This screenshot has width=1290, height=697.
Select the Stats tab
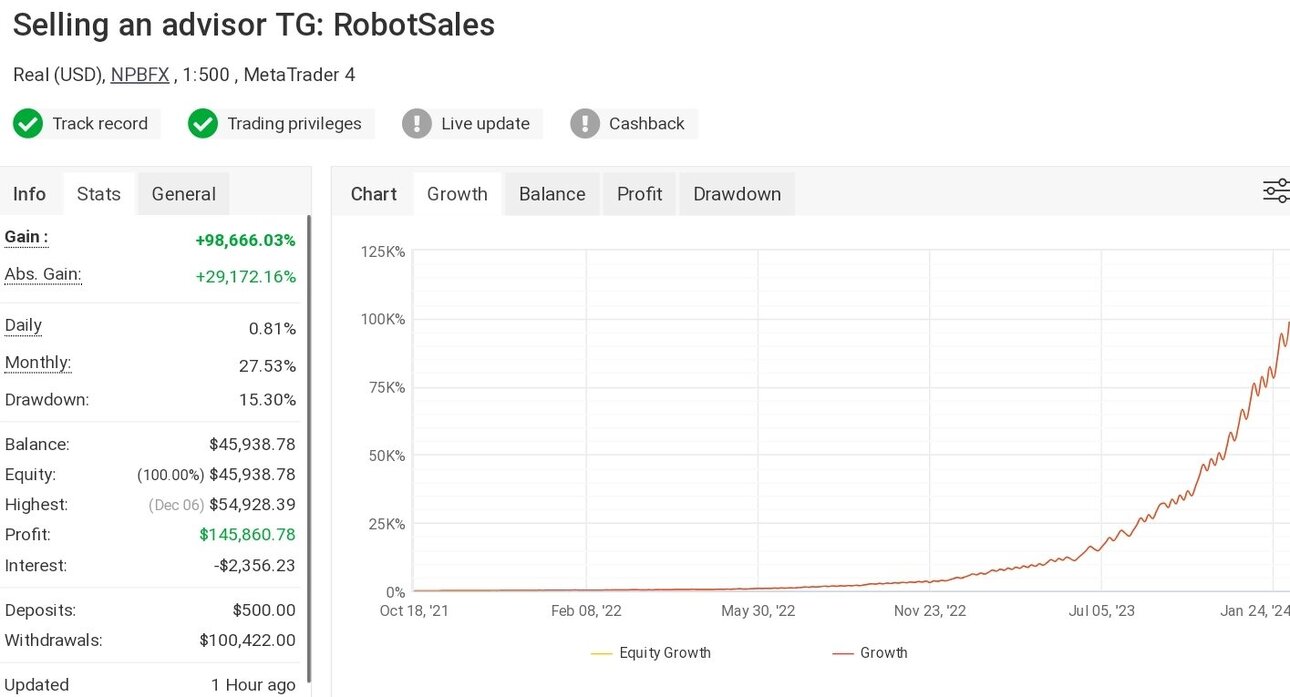click(x=99, y=194)
